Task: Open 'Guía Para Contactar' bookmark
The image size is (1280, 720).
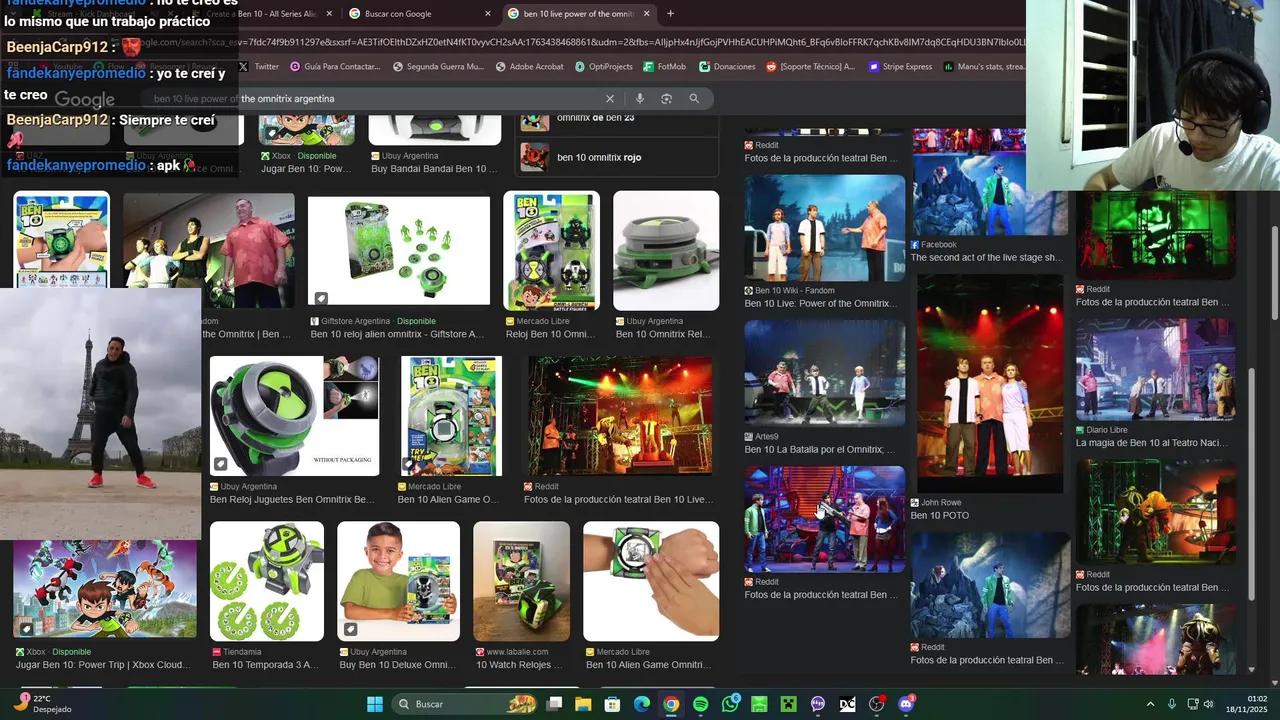Action: coord(335,67)
